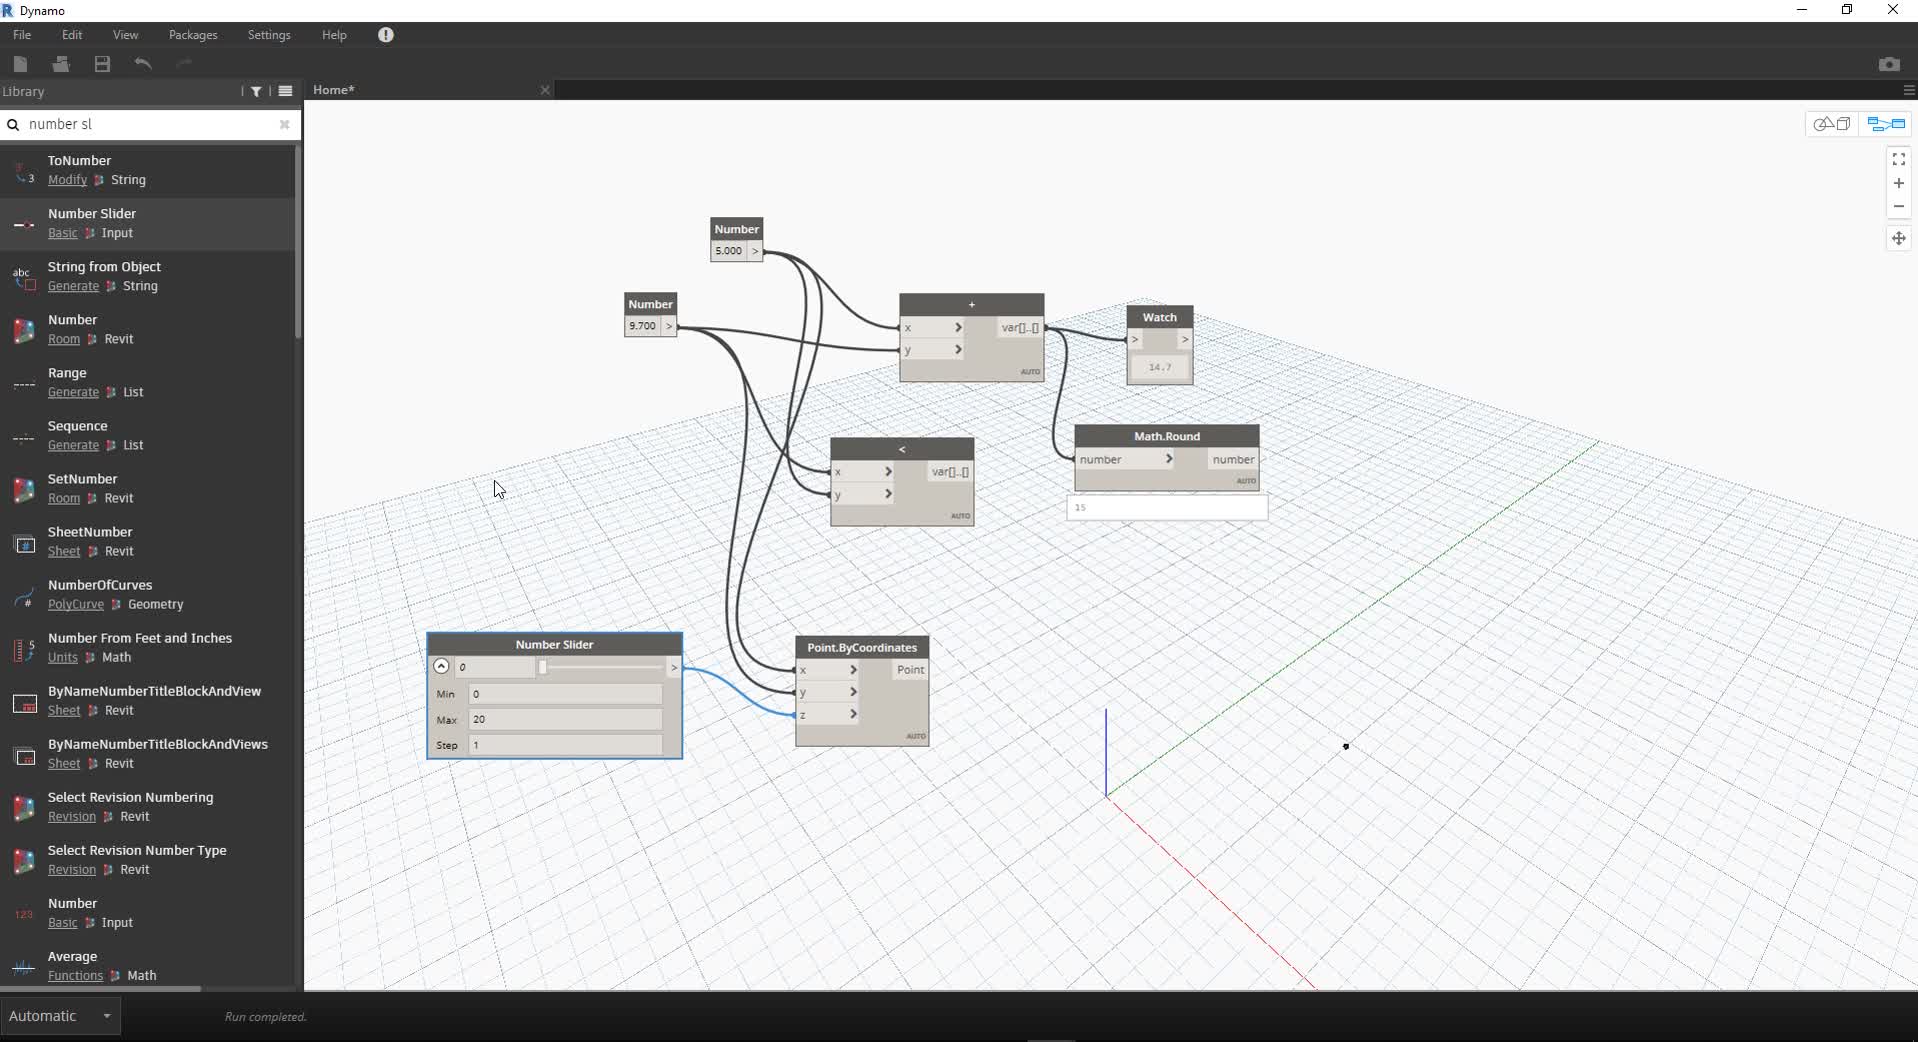Select the Home* workspace tab

pos(334,89)
